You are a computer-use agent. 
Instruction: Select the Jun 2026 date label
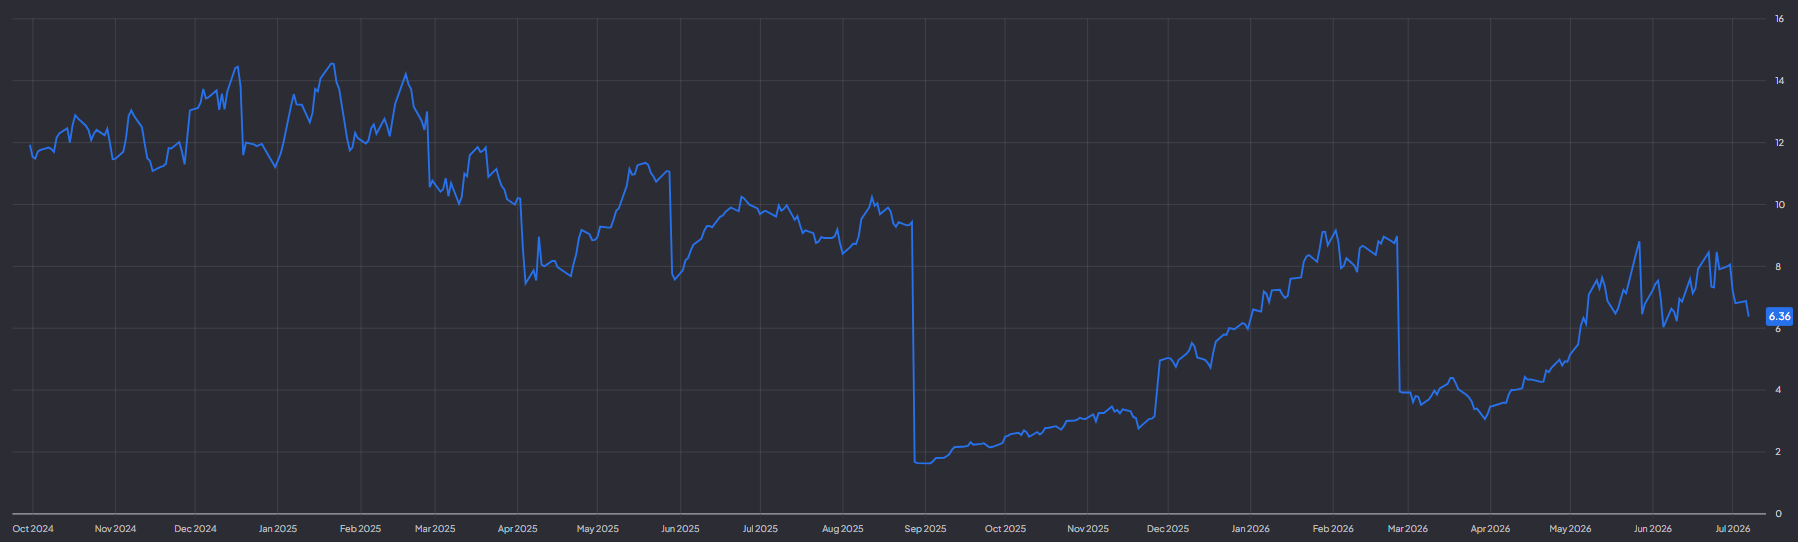(1653, 529)
